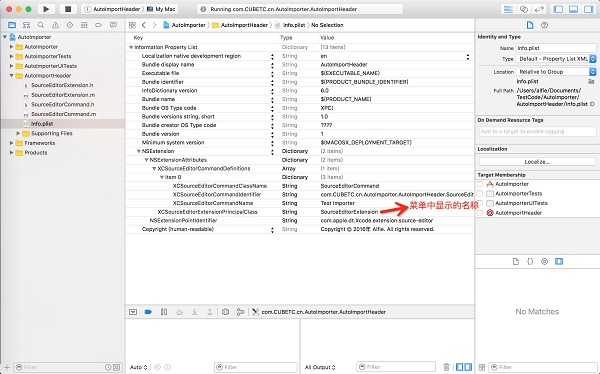
Task: Go back in editor history
Action: (x=143, y=25)
